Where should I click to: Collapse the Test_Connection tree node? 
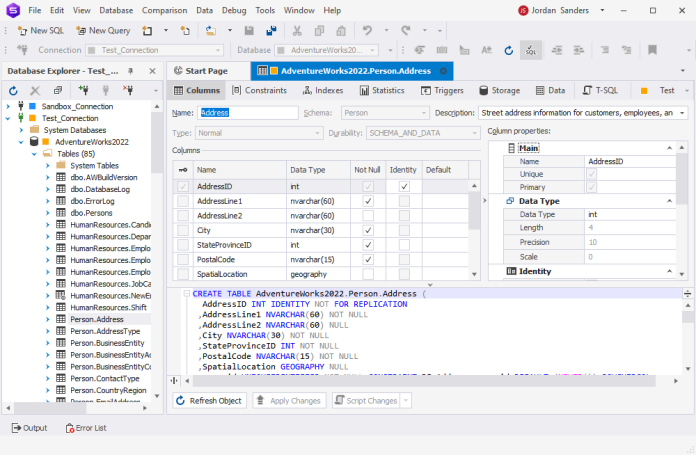pos(8,117)
